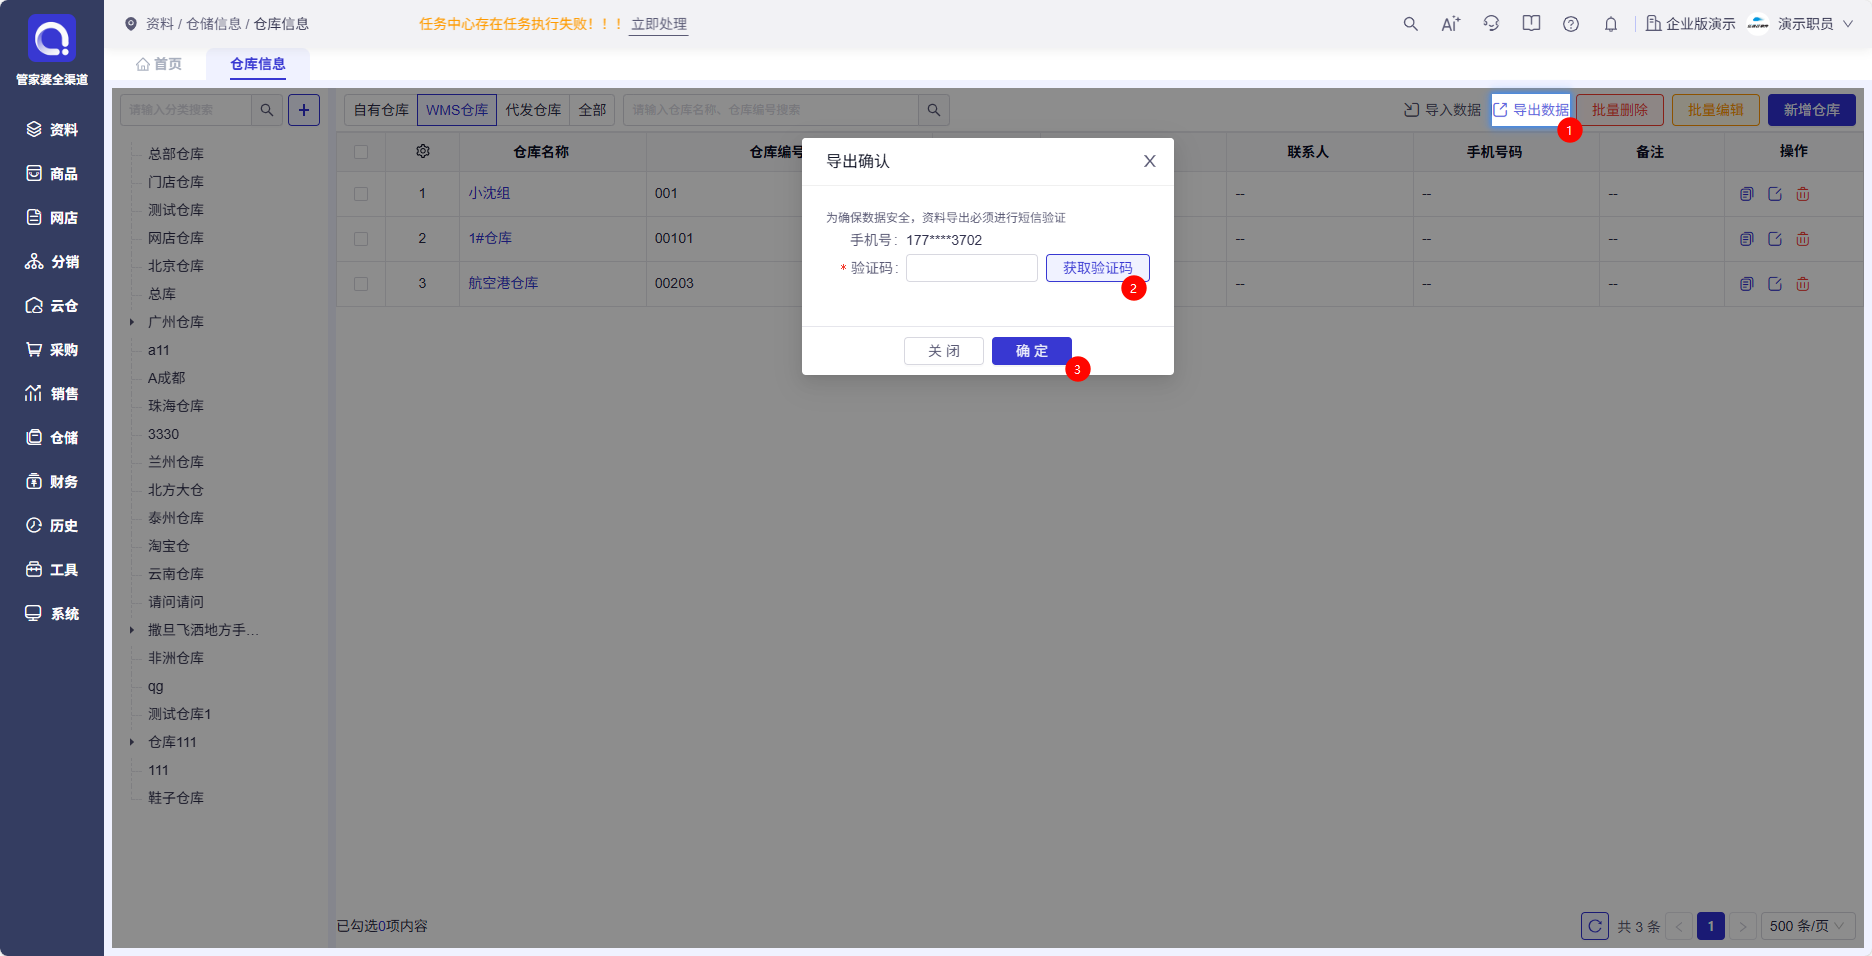Filter by 代发仓库 tab

click(533, 110)
